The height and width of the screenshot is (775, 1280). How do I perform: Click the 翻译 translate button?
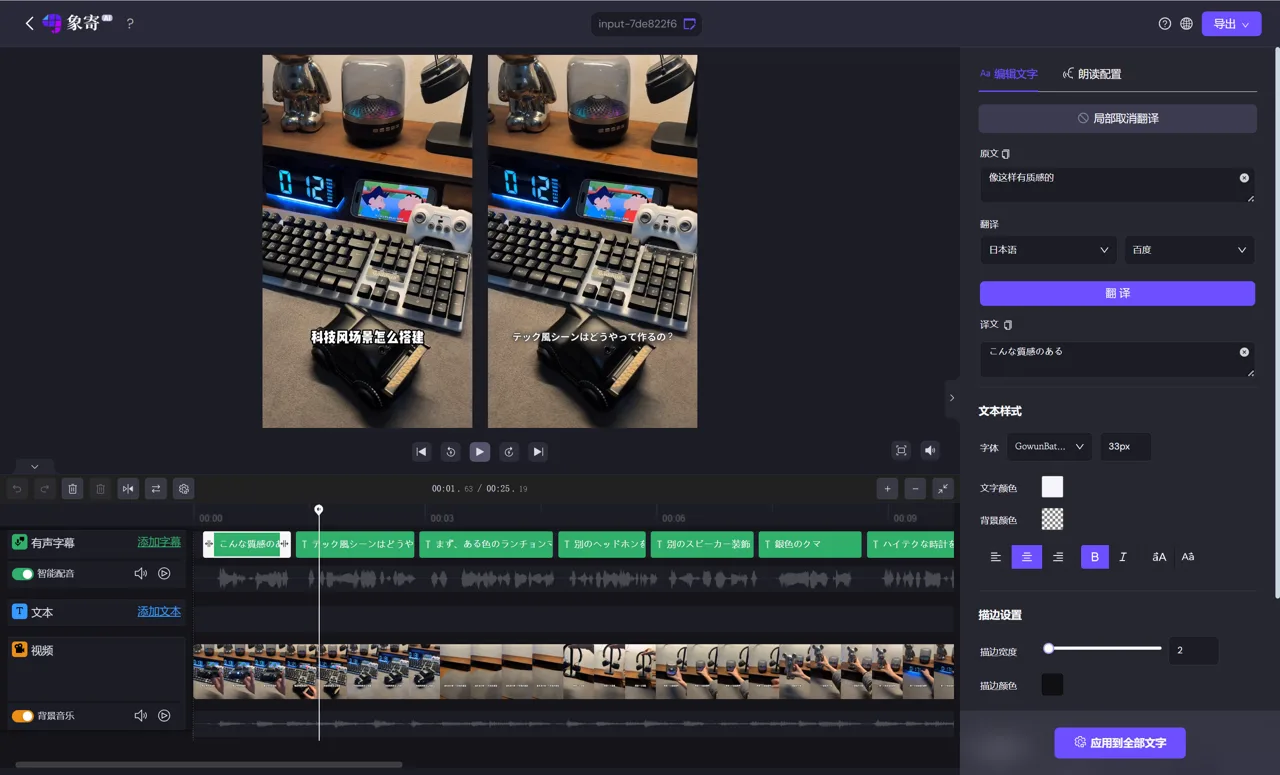[1117, 293]
